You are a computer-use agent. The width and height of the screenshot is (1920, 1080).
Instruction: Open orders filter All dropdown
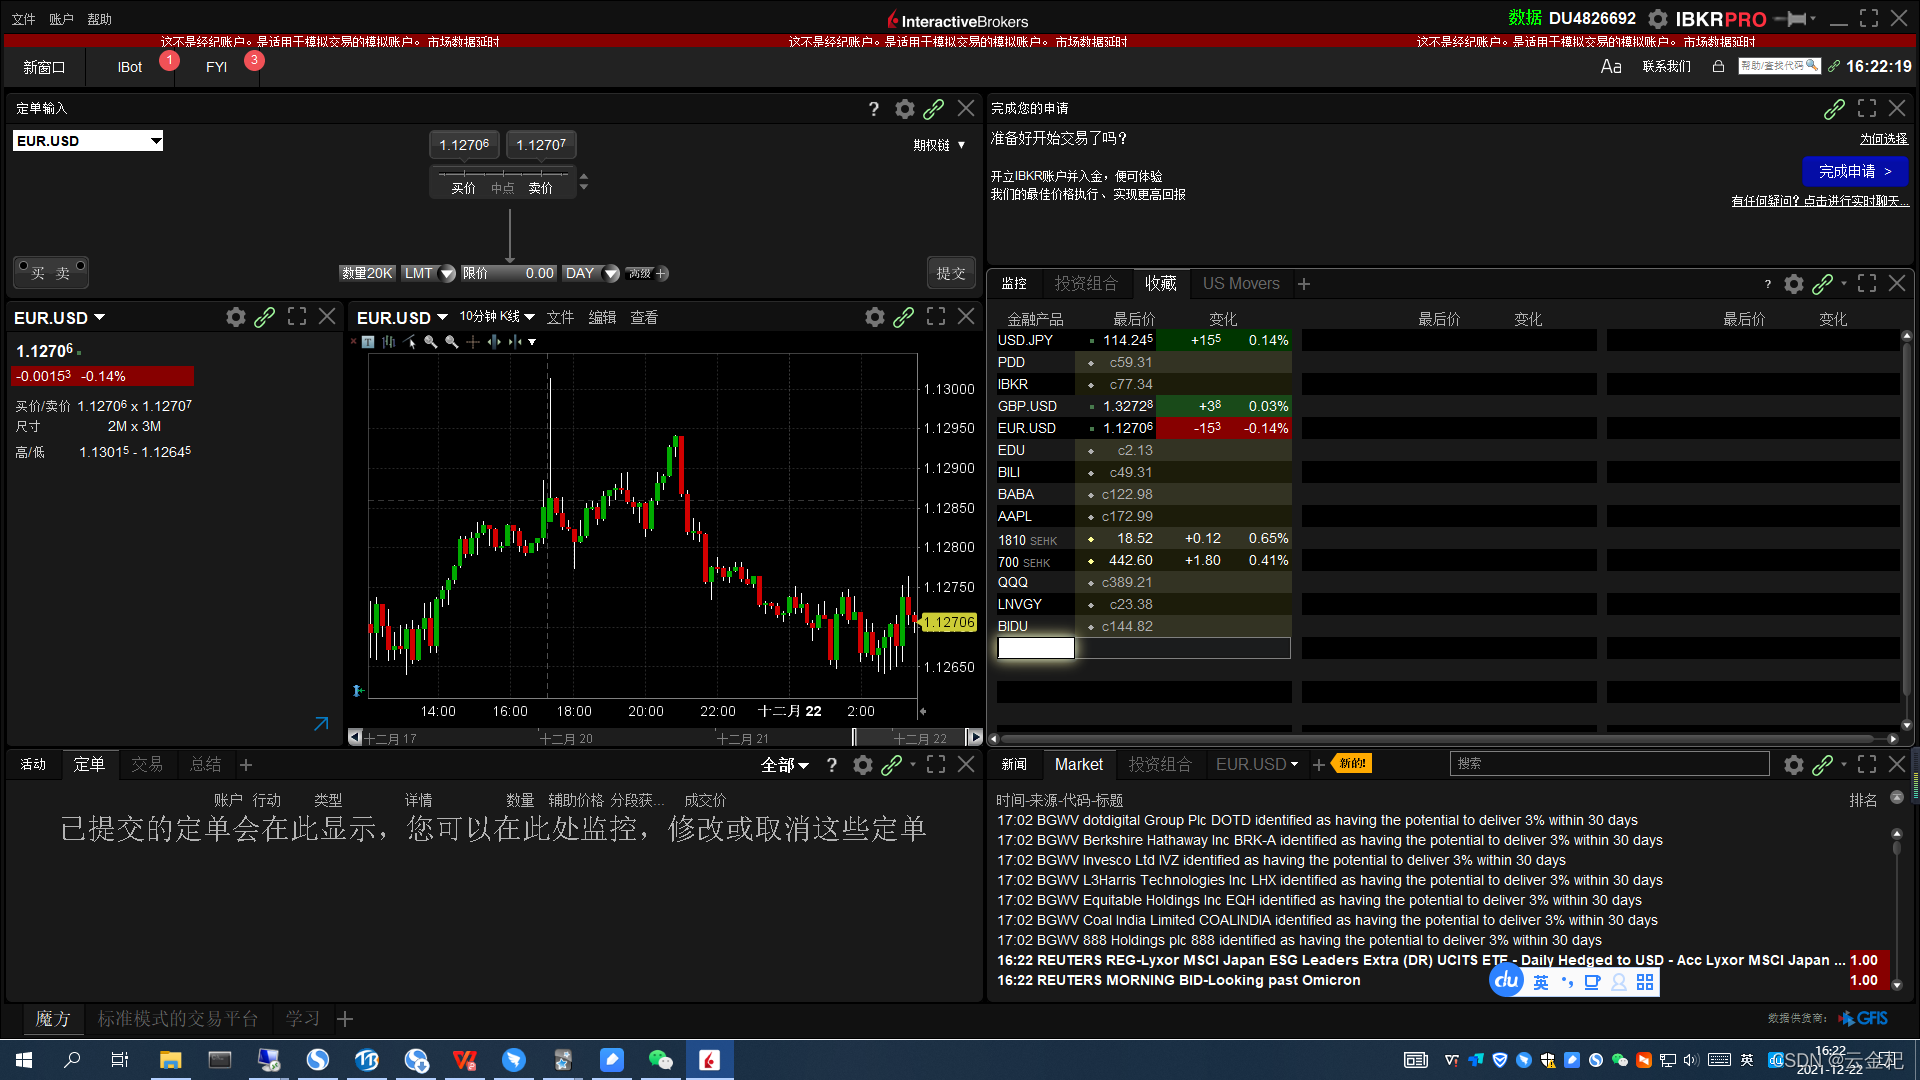click(784, 765)
